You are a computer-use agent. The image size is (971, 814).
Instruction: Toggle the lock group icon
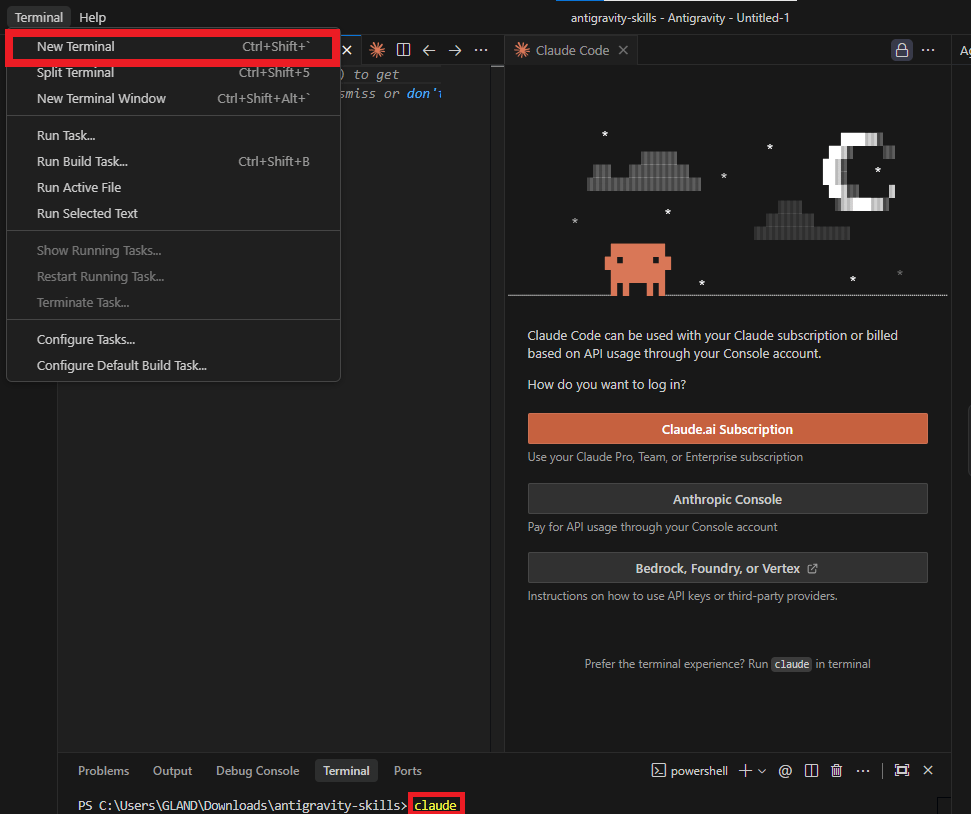click(902, 50)
